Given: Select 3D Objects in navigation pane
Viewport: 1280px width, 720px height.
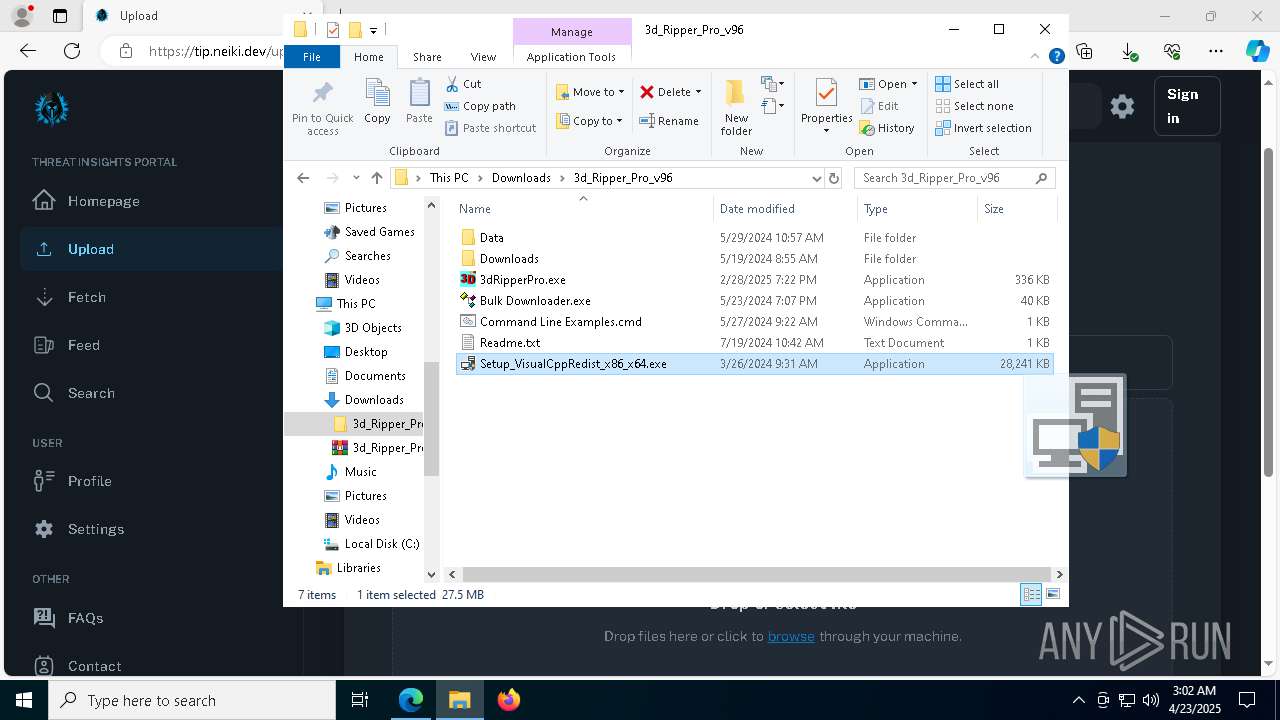Looking at the screenshot, I should pos(373,328).
